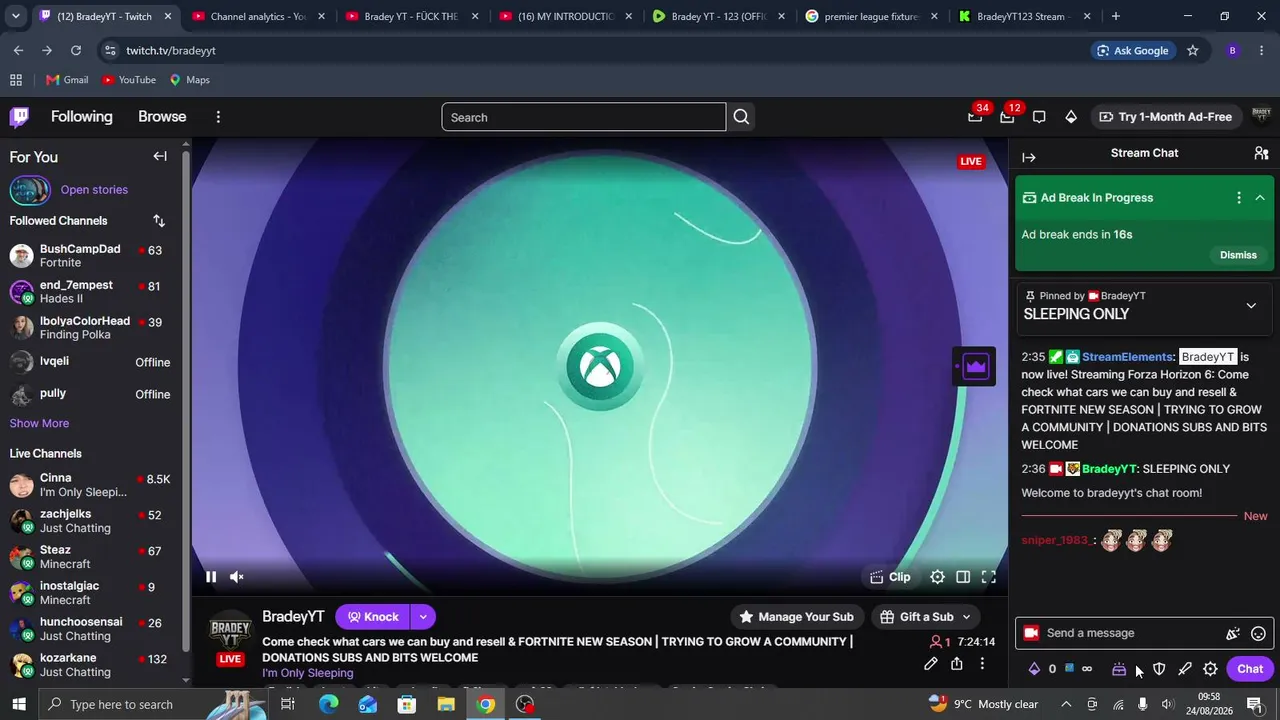The width and height of the screenshot is (1280, 720).
Task: Open video player settings gear
Action: tap(937, 577)
